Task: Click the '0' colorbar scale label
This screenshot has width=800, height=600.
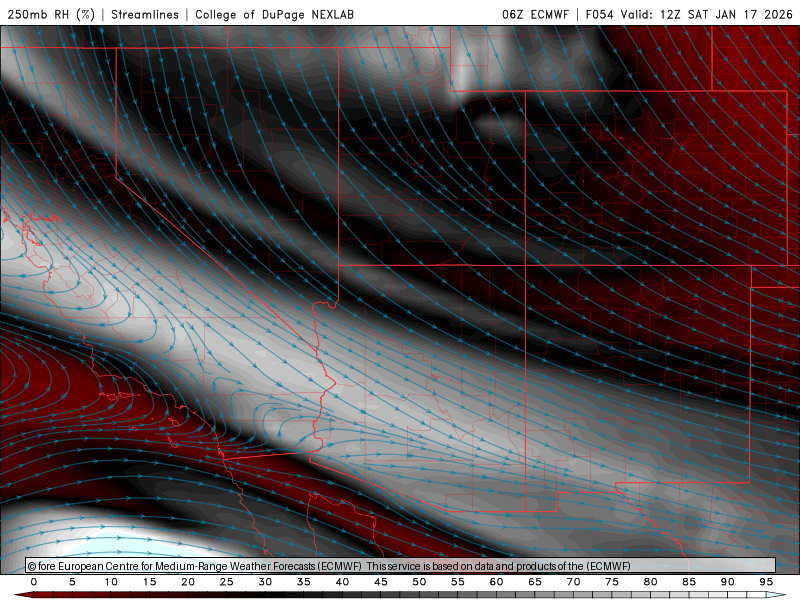Action: 34,582
